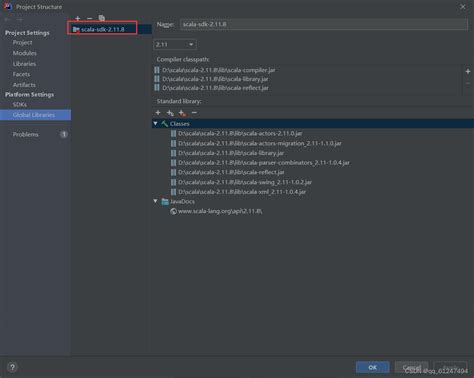This screenshot has width=474, height=378.
Task: Click the Problems count badge
Action: click(64, 134)
